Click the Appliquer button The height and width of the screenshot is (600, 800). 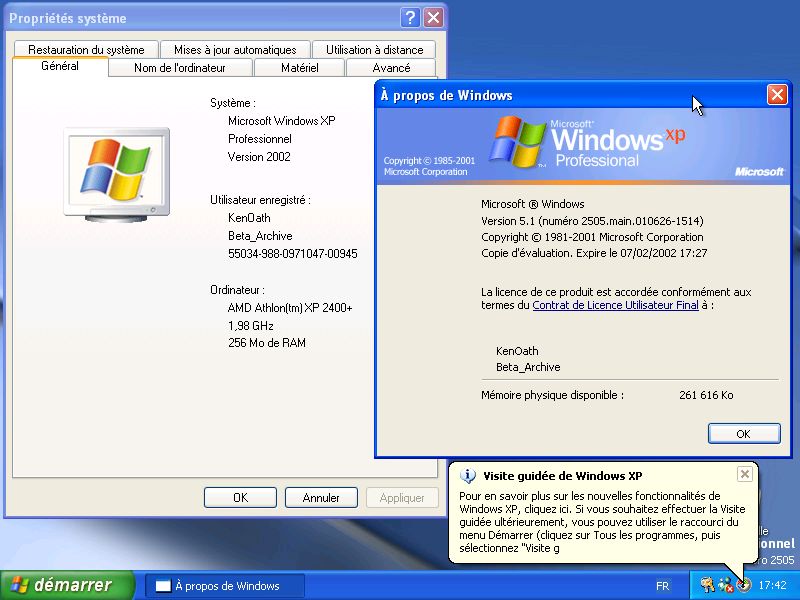402,497
